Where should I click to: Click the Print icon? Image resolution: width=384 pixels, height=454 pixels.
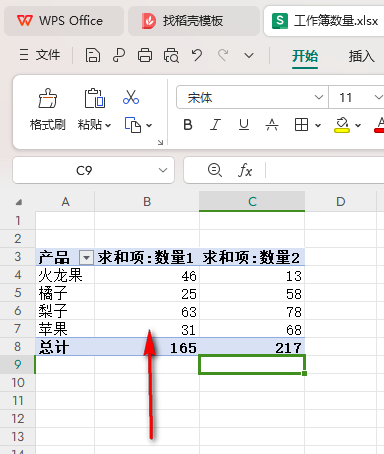[x=145, y=55]
